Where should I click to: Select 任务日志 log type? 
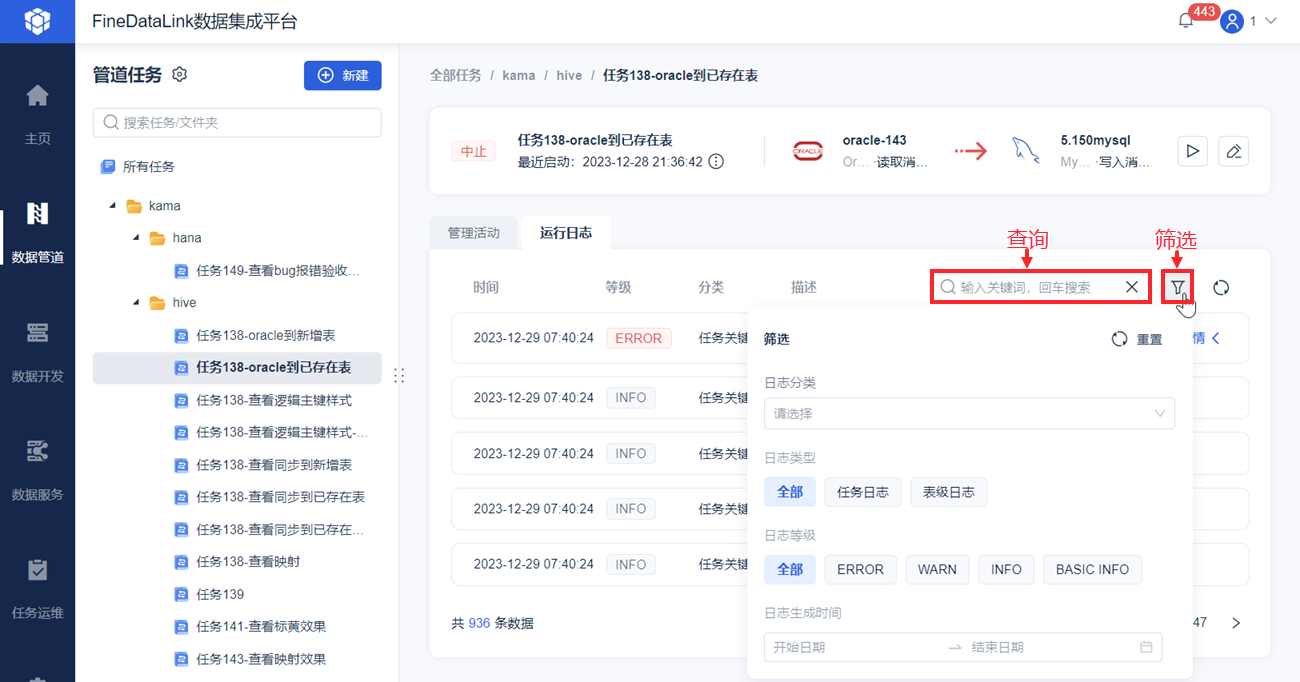(x=863, y=491)
